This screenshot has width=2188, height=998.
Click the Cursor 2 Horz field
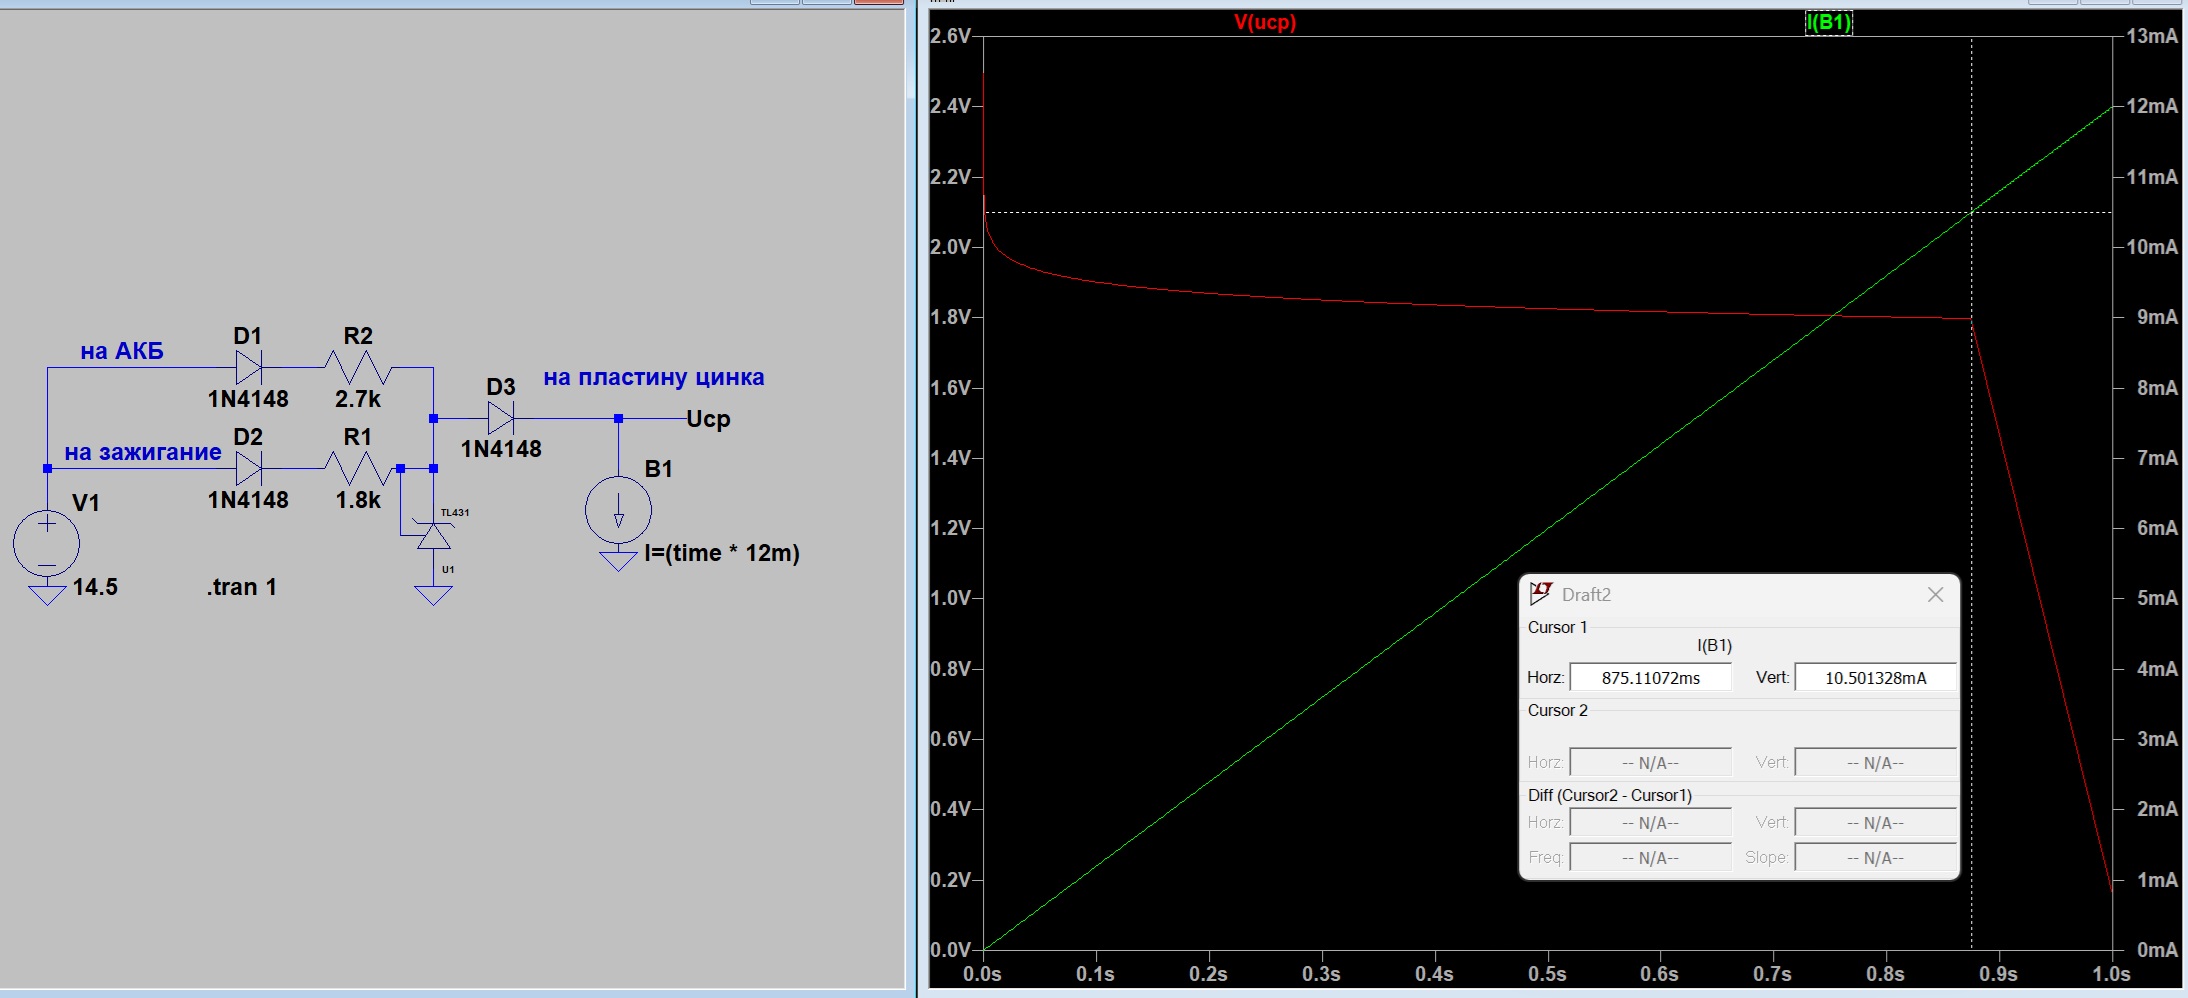pos(1651,762)
